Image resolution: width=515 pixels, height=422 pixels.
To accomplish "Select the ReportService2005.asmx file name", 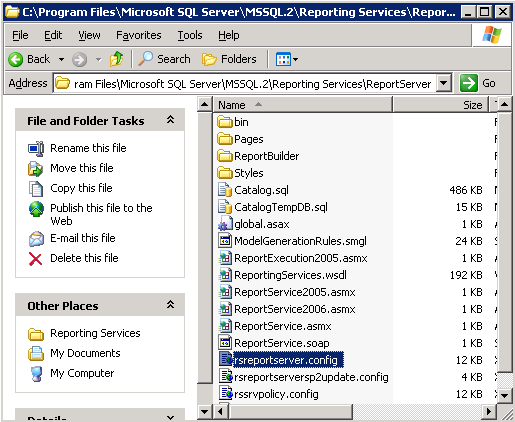I will point(295,292).
